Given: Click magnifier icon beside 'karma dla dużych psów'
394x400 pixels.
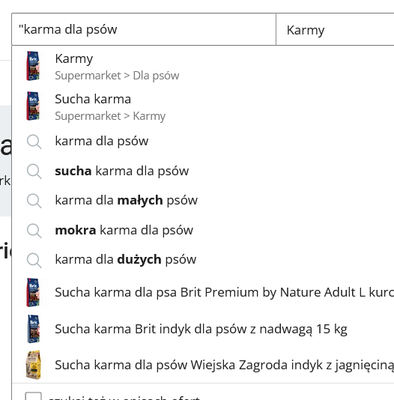Looking at the screenshot, I should [x=34, y=260].
